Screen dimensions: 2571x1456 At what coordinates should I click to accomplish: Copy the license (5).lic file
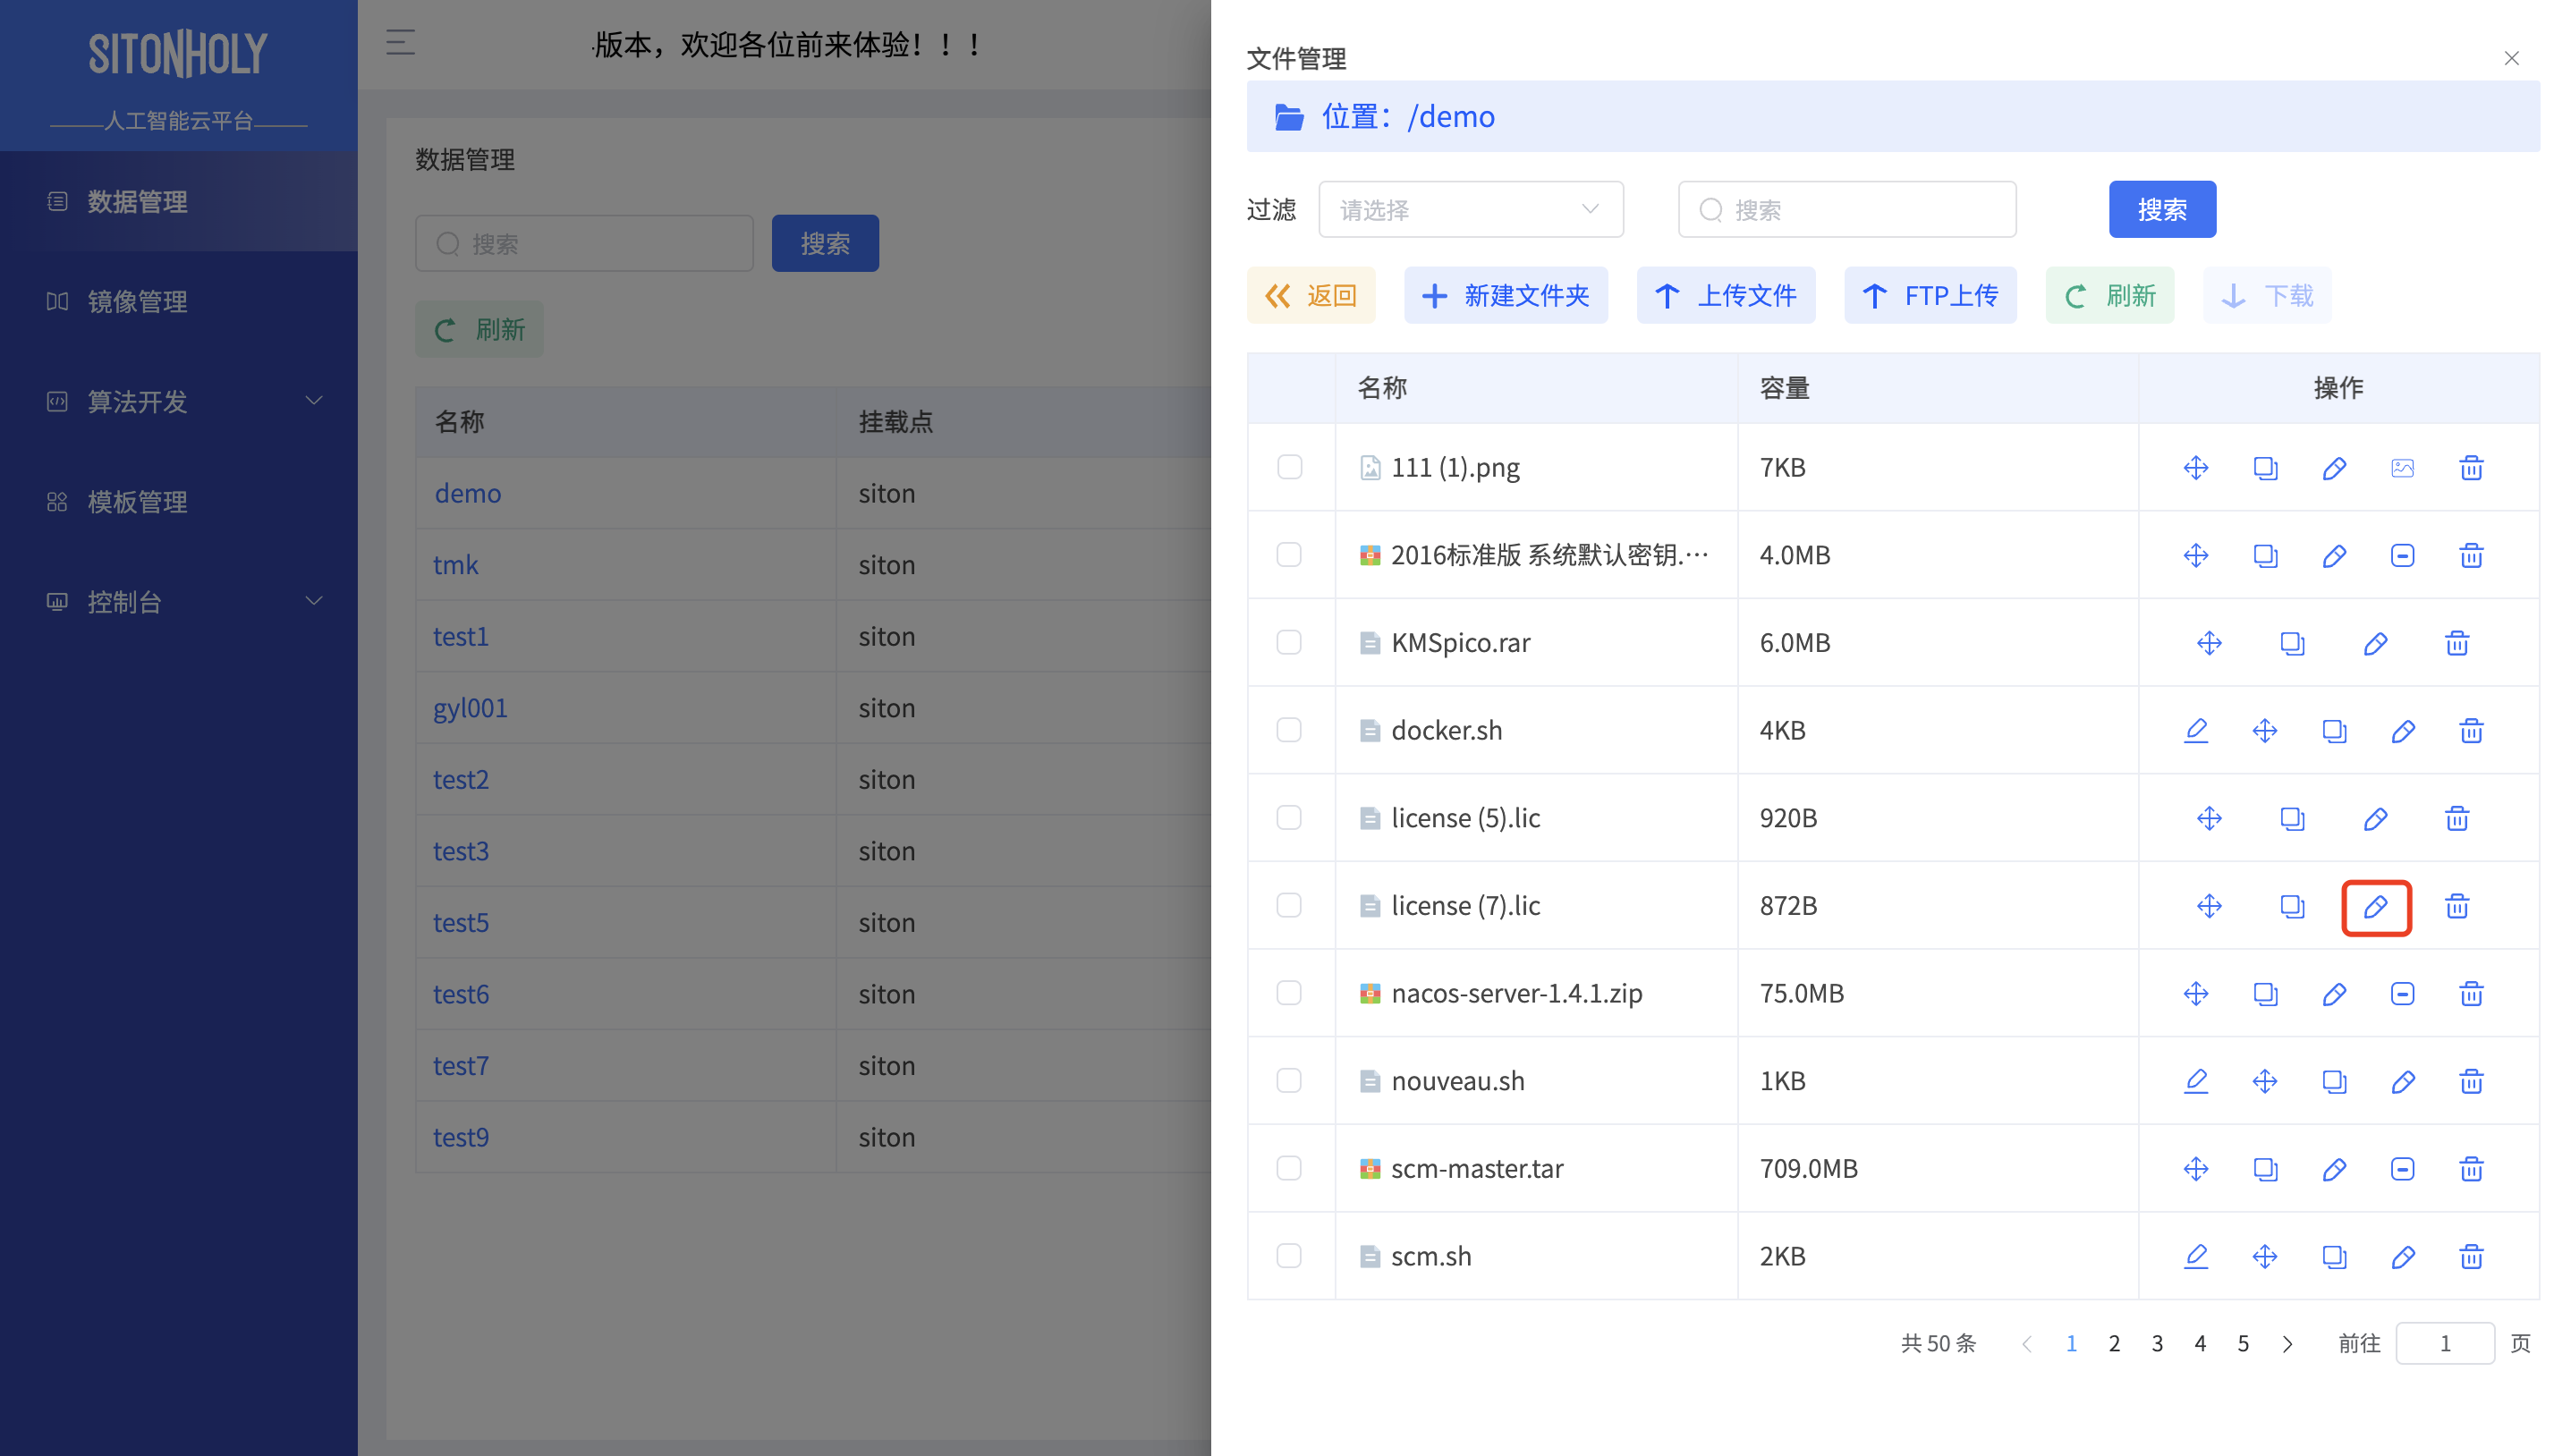[x=2291, y=818]
